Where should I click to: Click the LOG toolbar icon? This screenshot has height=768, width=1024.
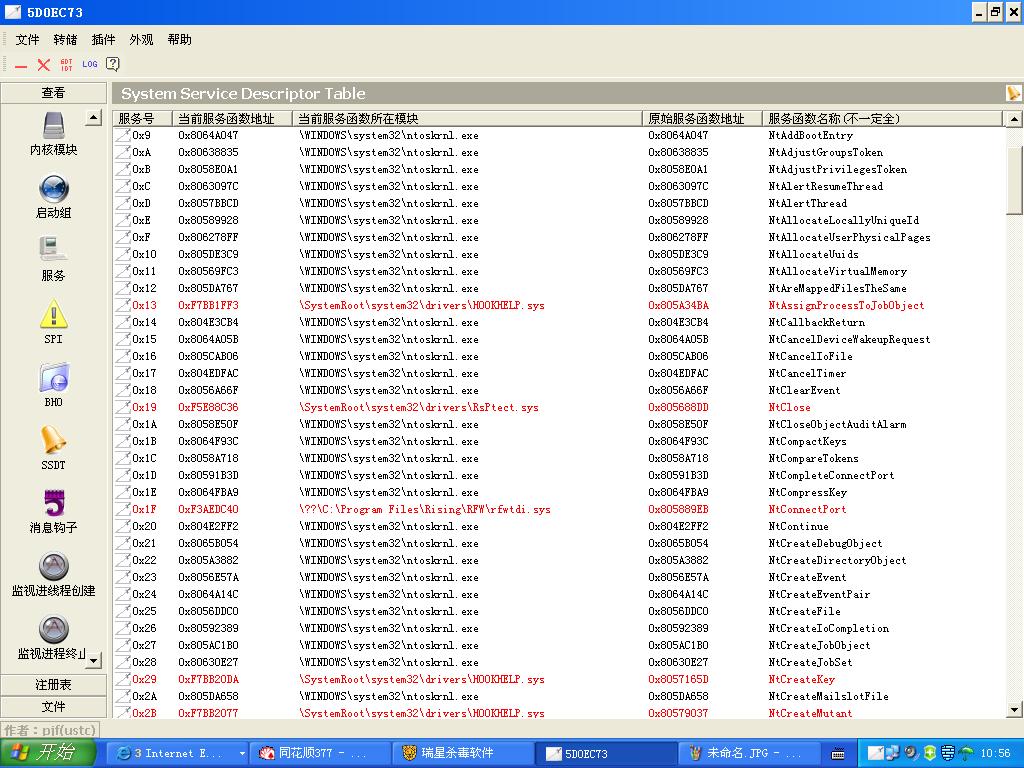[x=90, y=64]
